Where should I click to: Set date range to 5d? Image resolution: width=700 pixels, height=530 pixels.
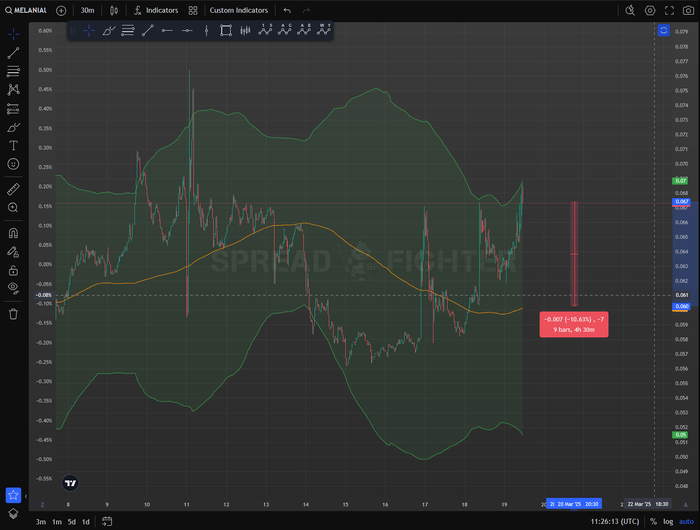pyautogui.click(x=71, y=522)
